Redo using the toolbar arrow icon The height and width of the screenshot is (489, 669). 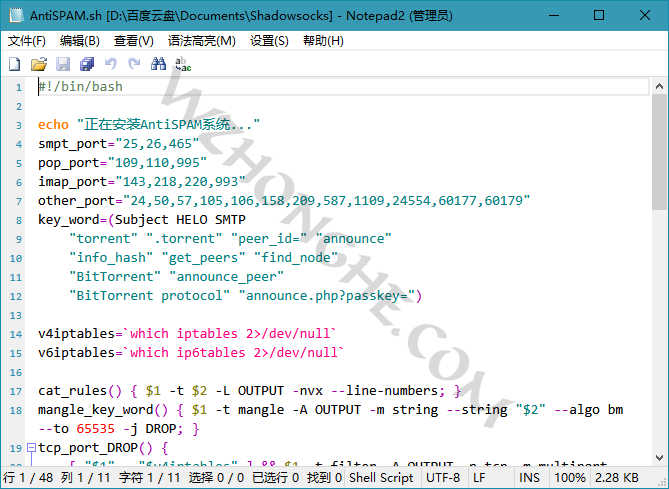pos(134,64)
